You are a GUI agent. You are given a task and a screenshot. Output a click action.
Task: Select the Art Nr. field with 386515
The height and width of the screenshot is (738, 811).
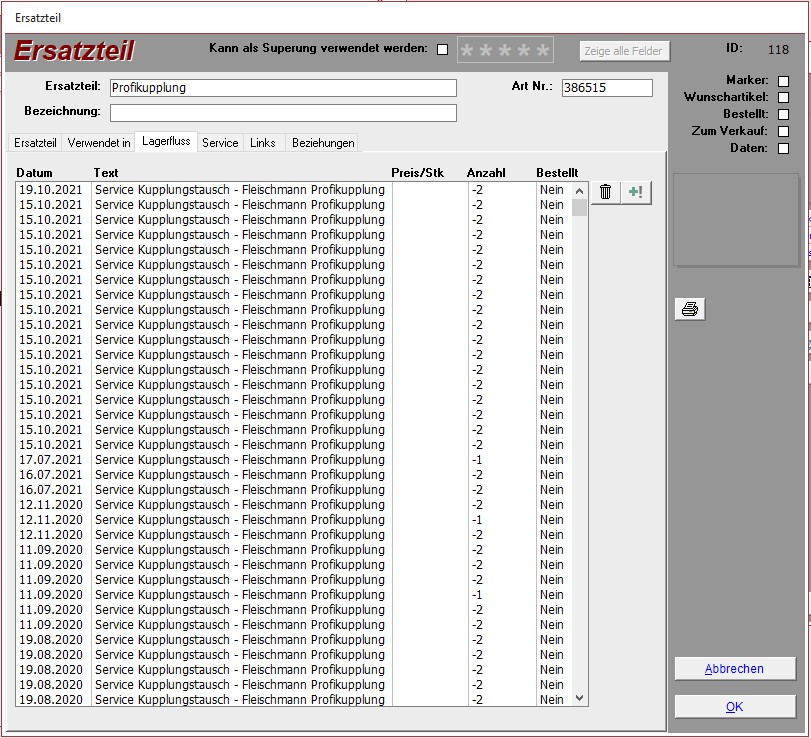pyautogui.click(x=607, y=87)
